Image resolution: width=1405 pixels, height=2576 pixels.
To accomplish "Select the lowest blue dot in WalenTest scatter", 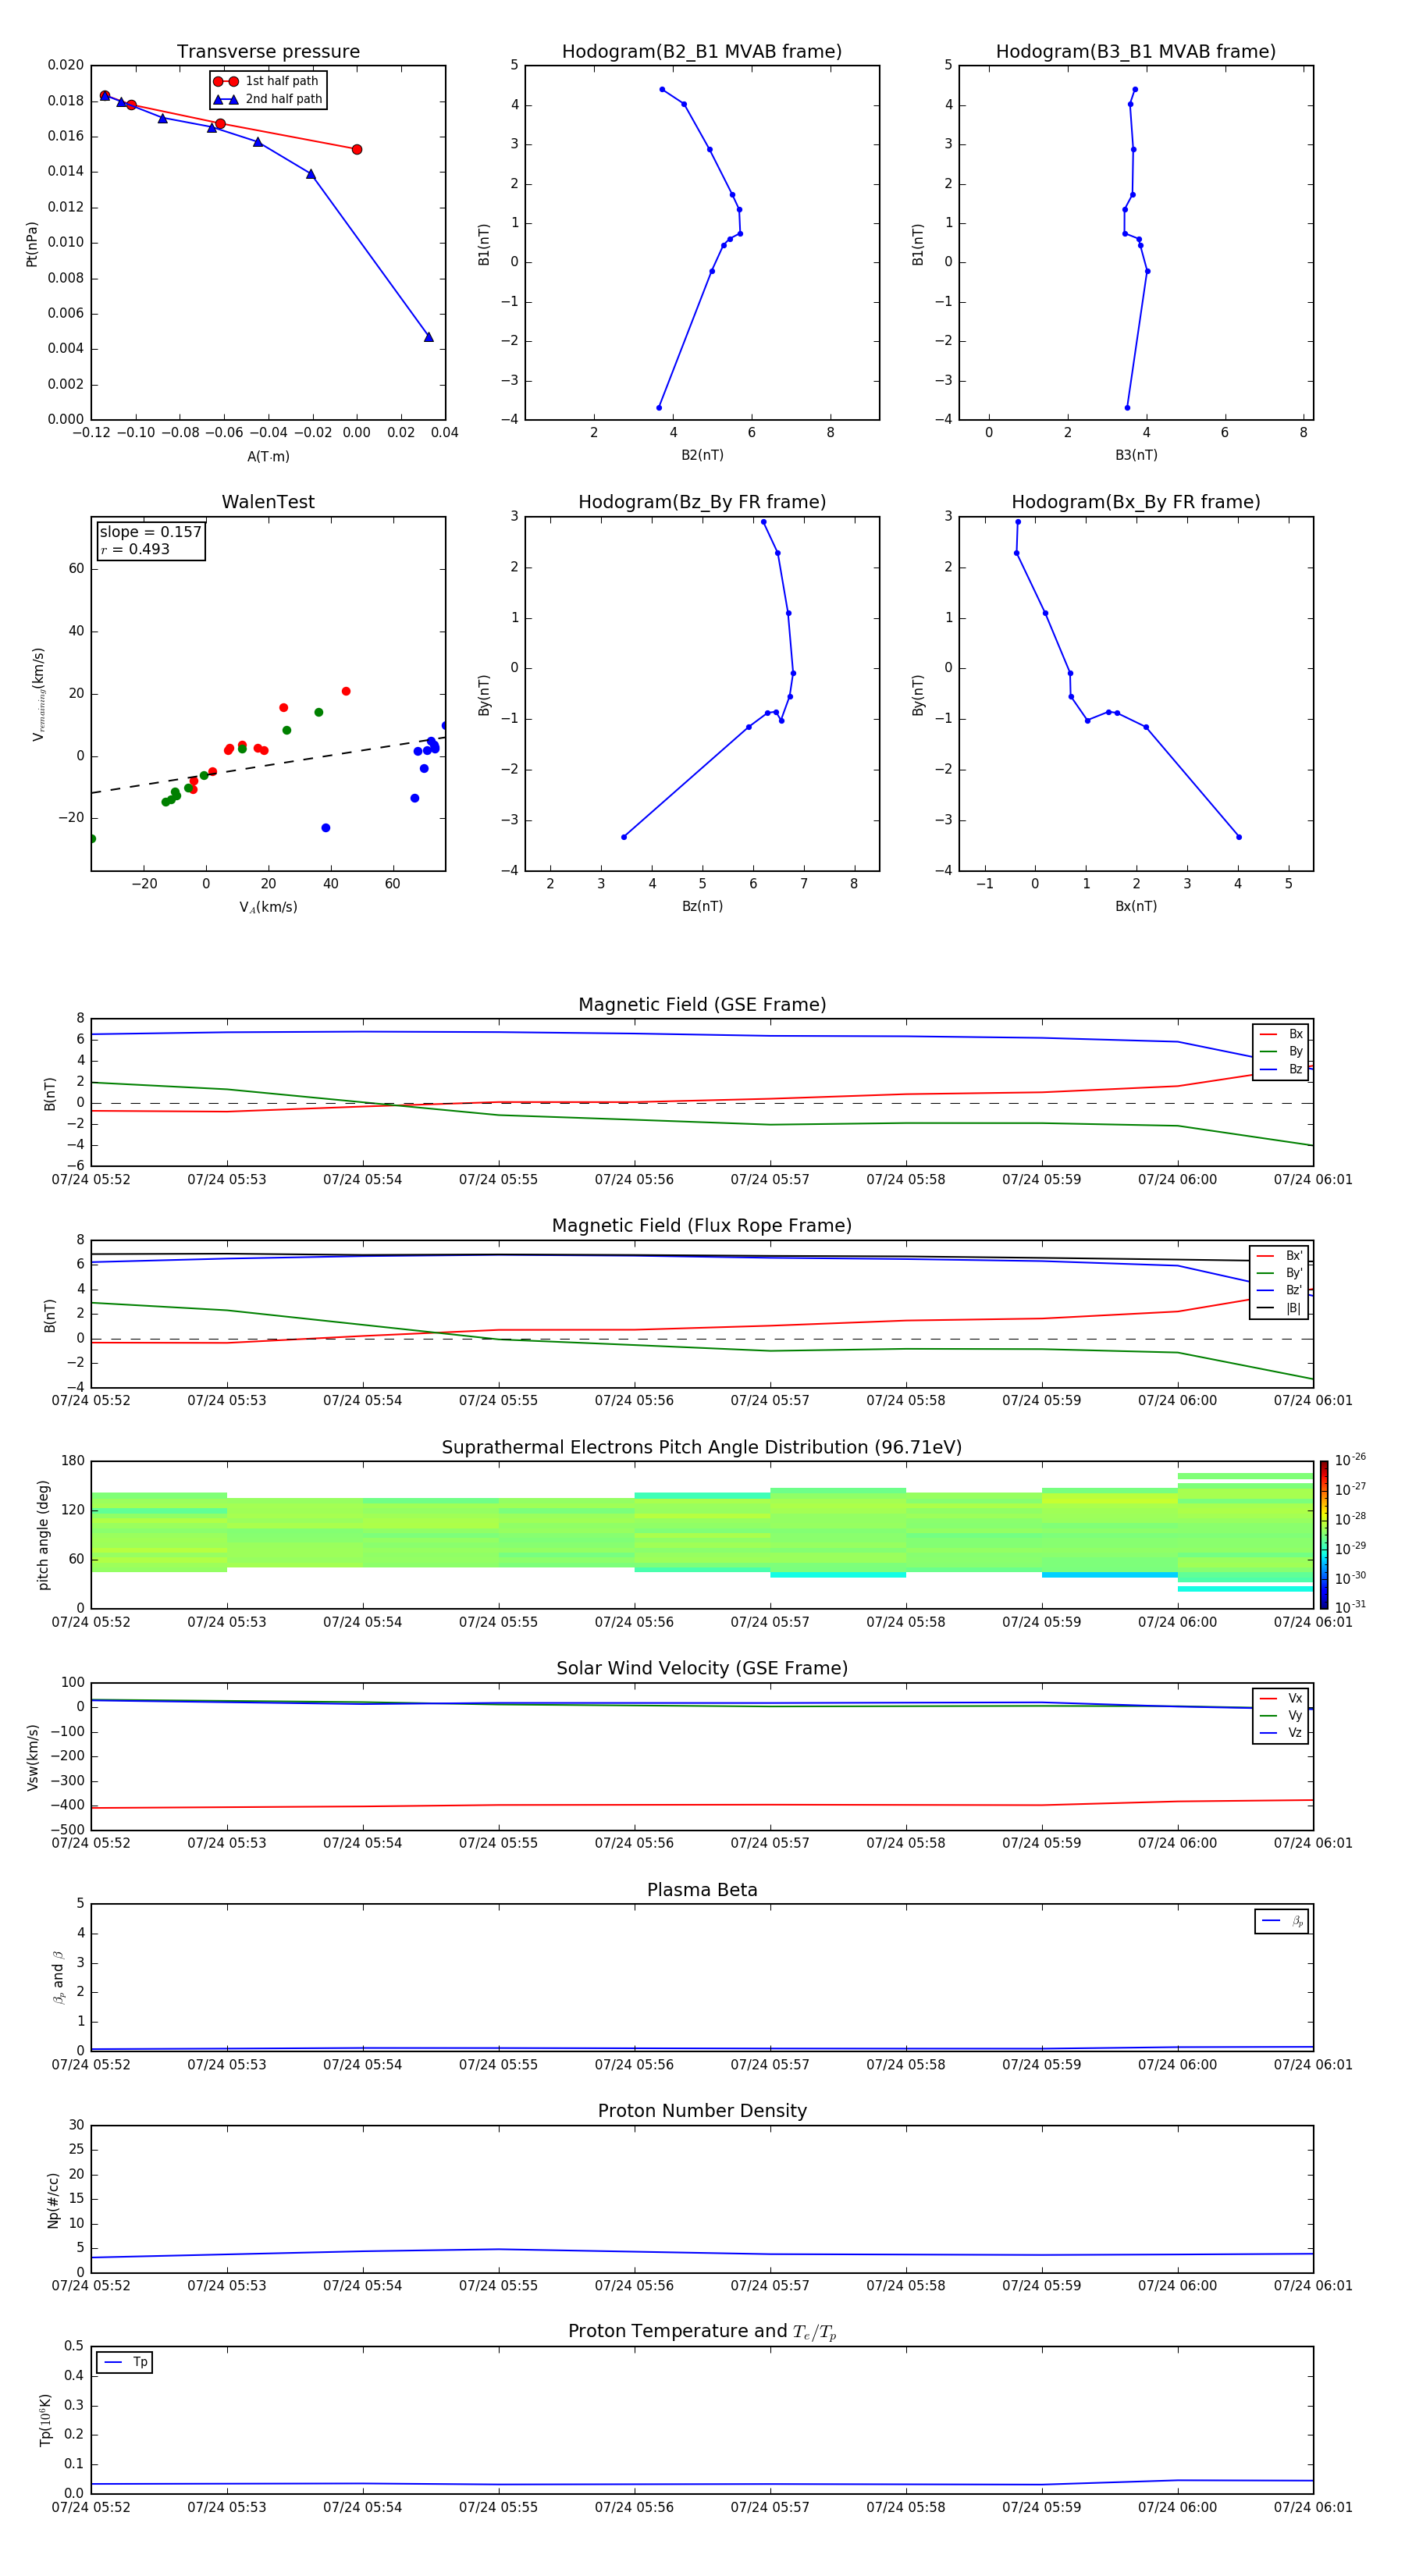I will tap(325, 828).
